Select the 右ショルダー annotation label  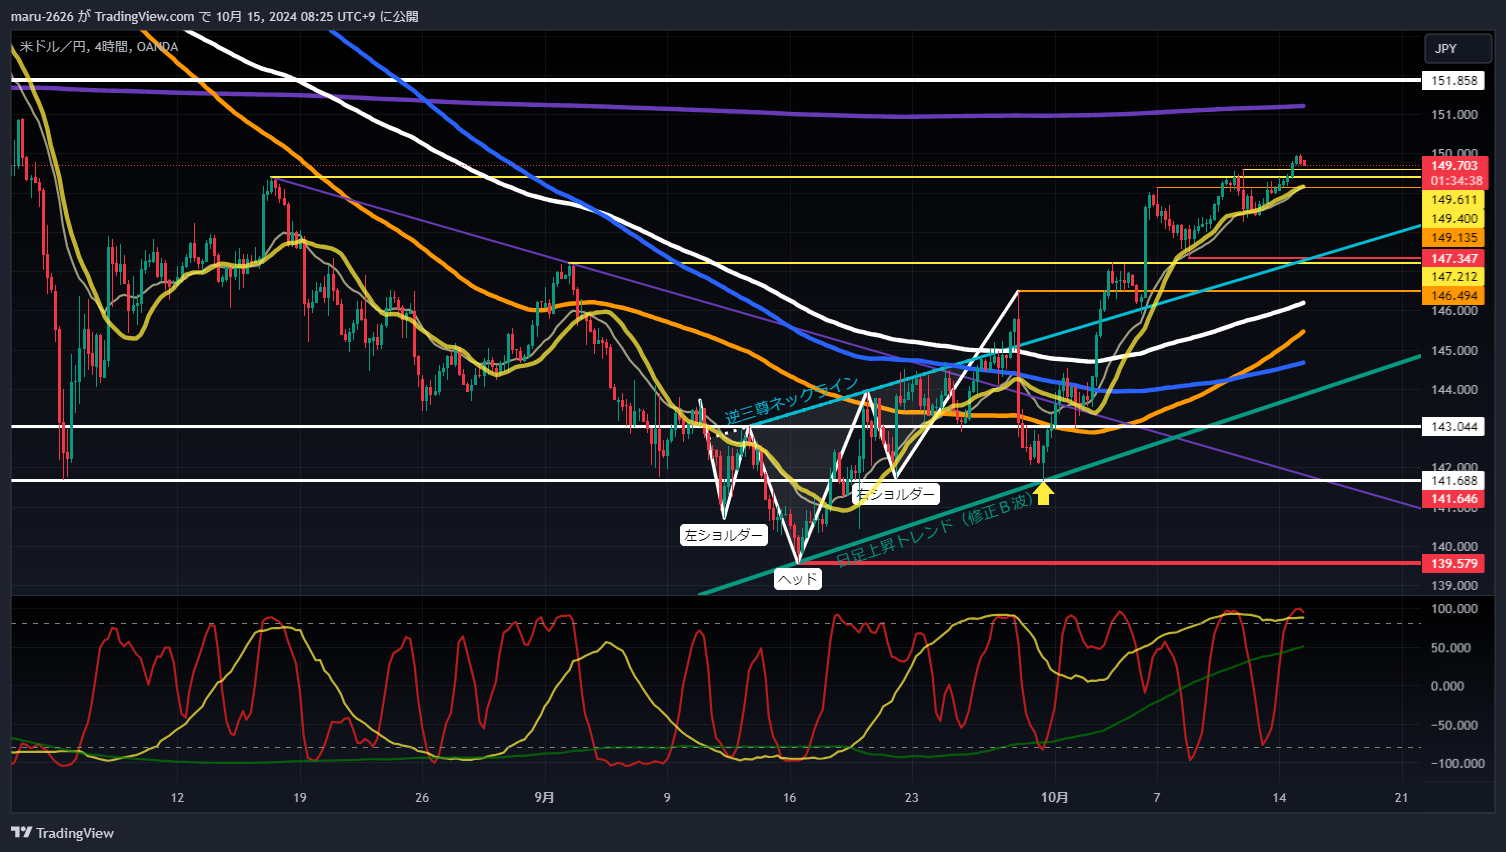point(896,493)
